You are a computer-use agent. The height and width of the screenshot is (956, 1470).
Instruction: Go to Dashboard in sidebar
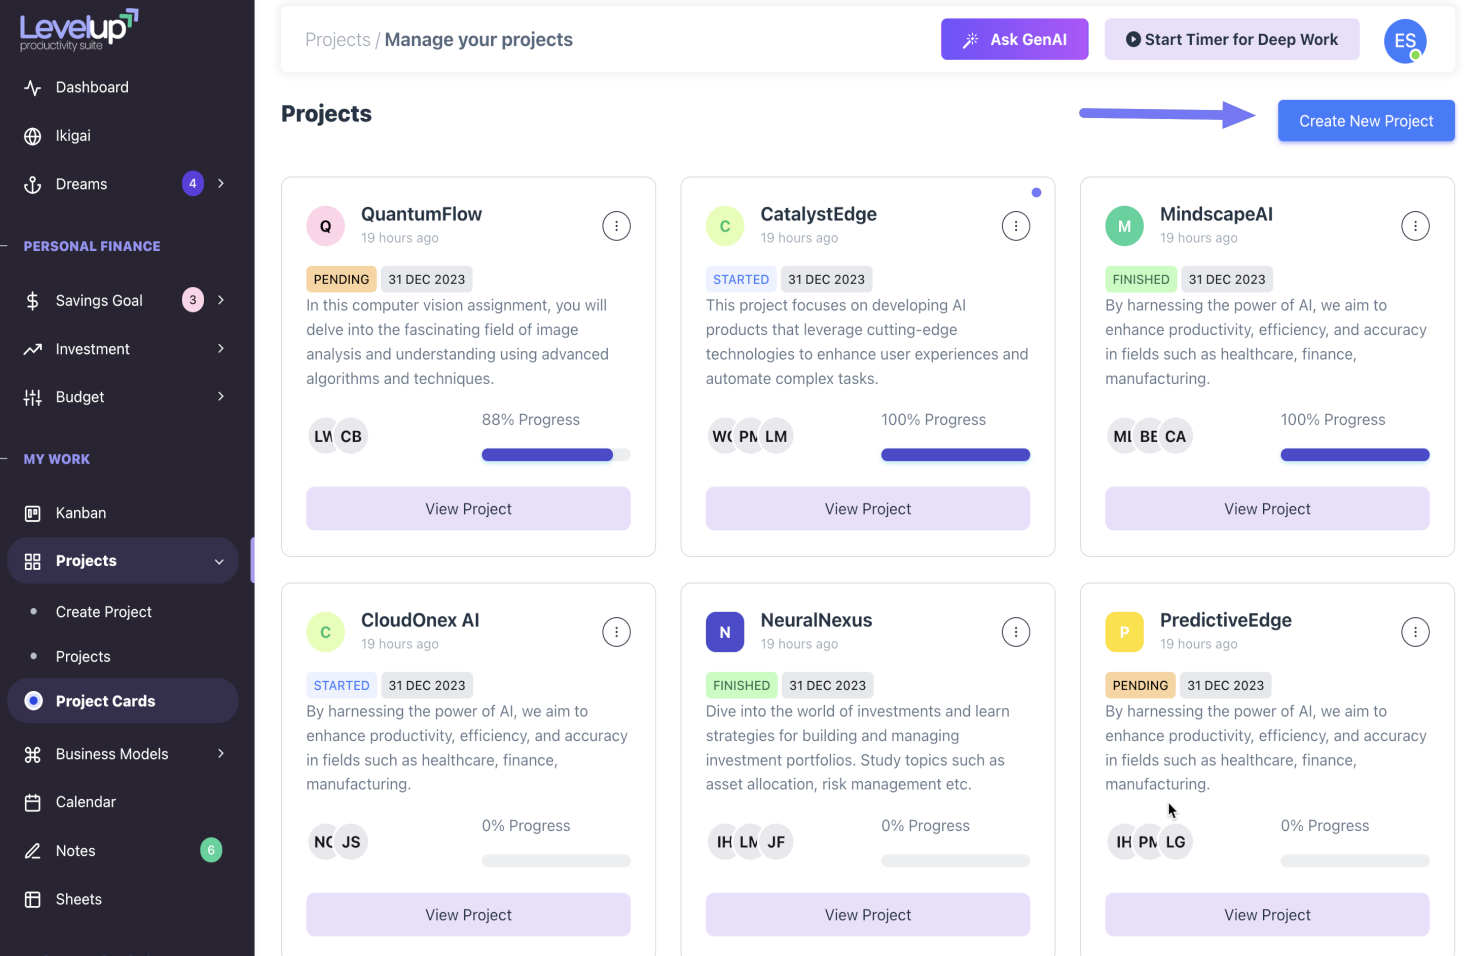coord(92,87)
